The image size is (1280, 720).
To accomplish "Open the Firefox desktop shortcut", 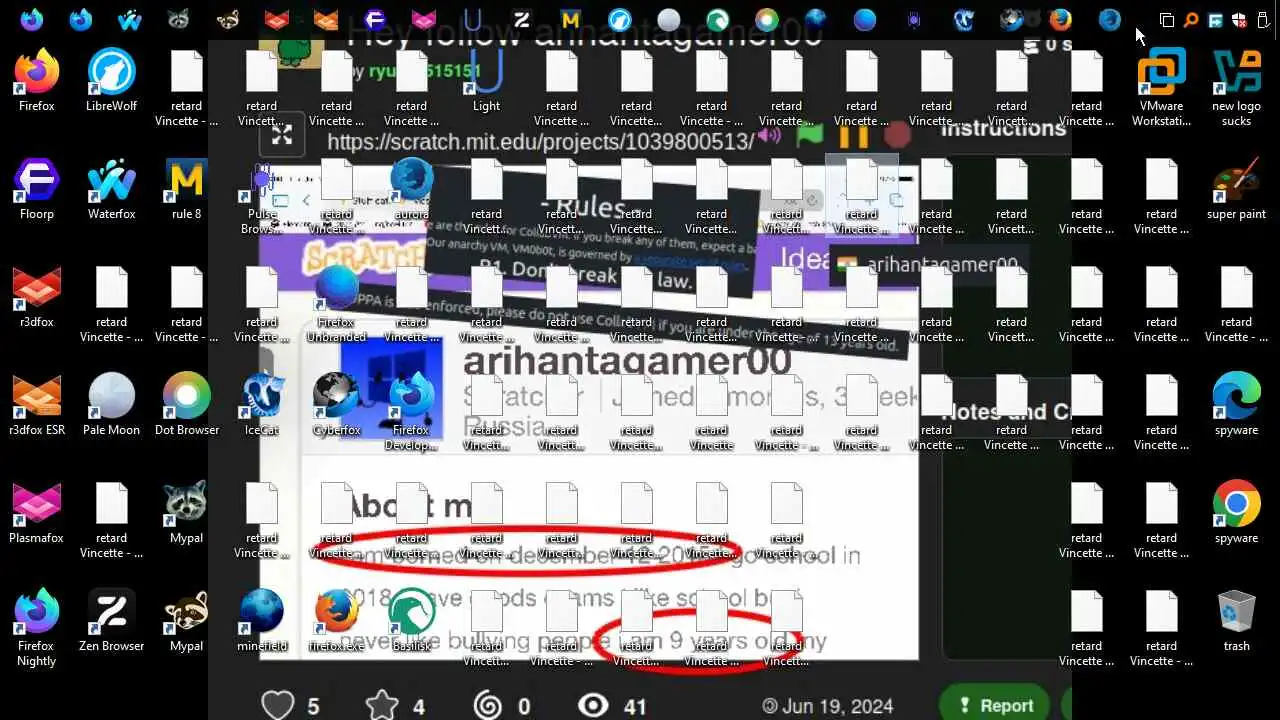I will click(36, 80).
